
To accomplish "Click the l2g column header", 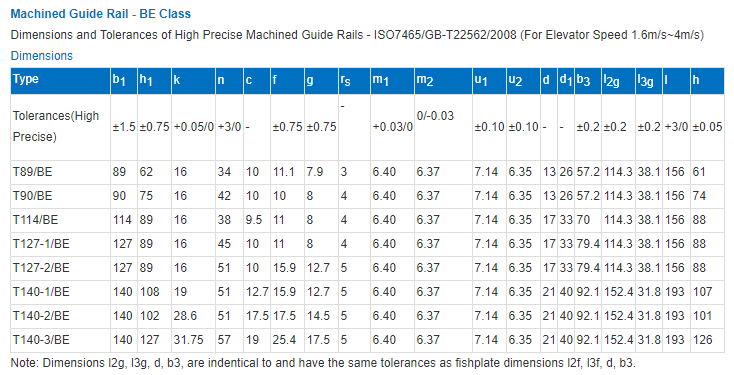I will pos(611,81).
